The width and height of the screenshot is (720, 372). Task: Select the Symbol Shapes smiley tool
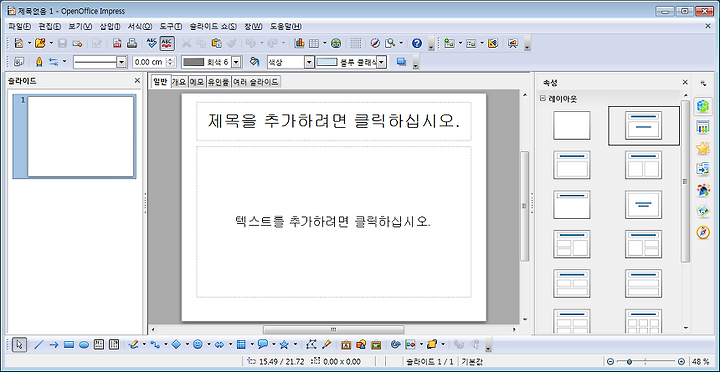[197, 344]
